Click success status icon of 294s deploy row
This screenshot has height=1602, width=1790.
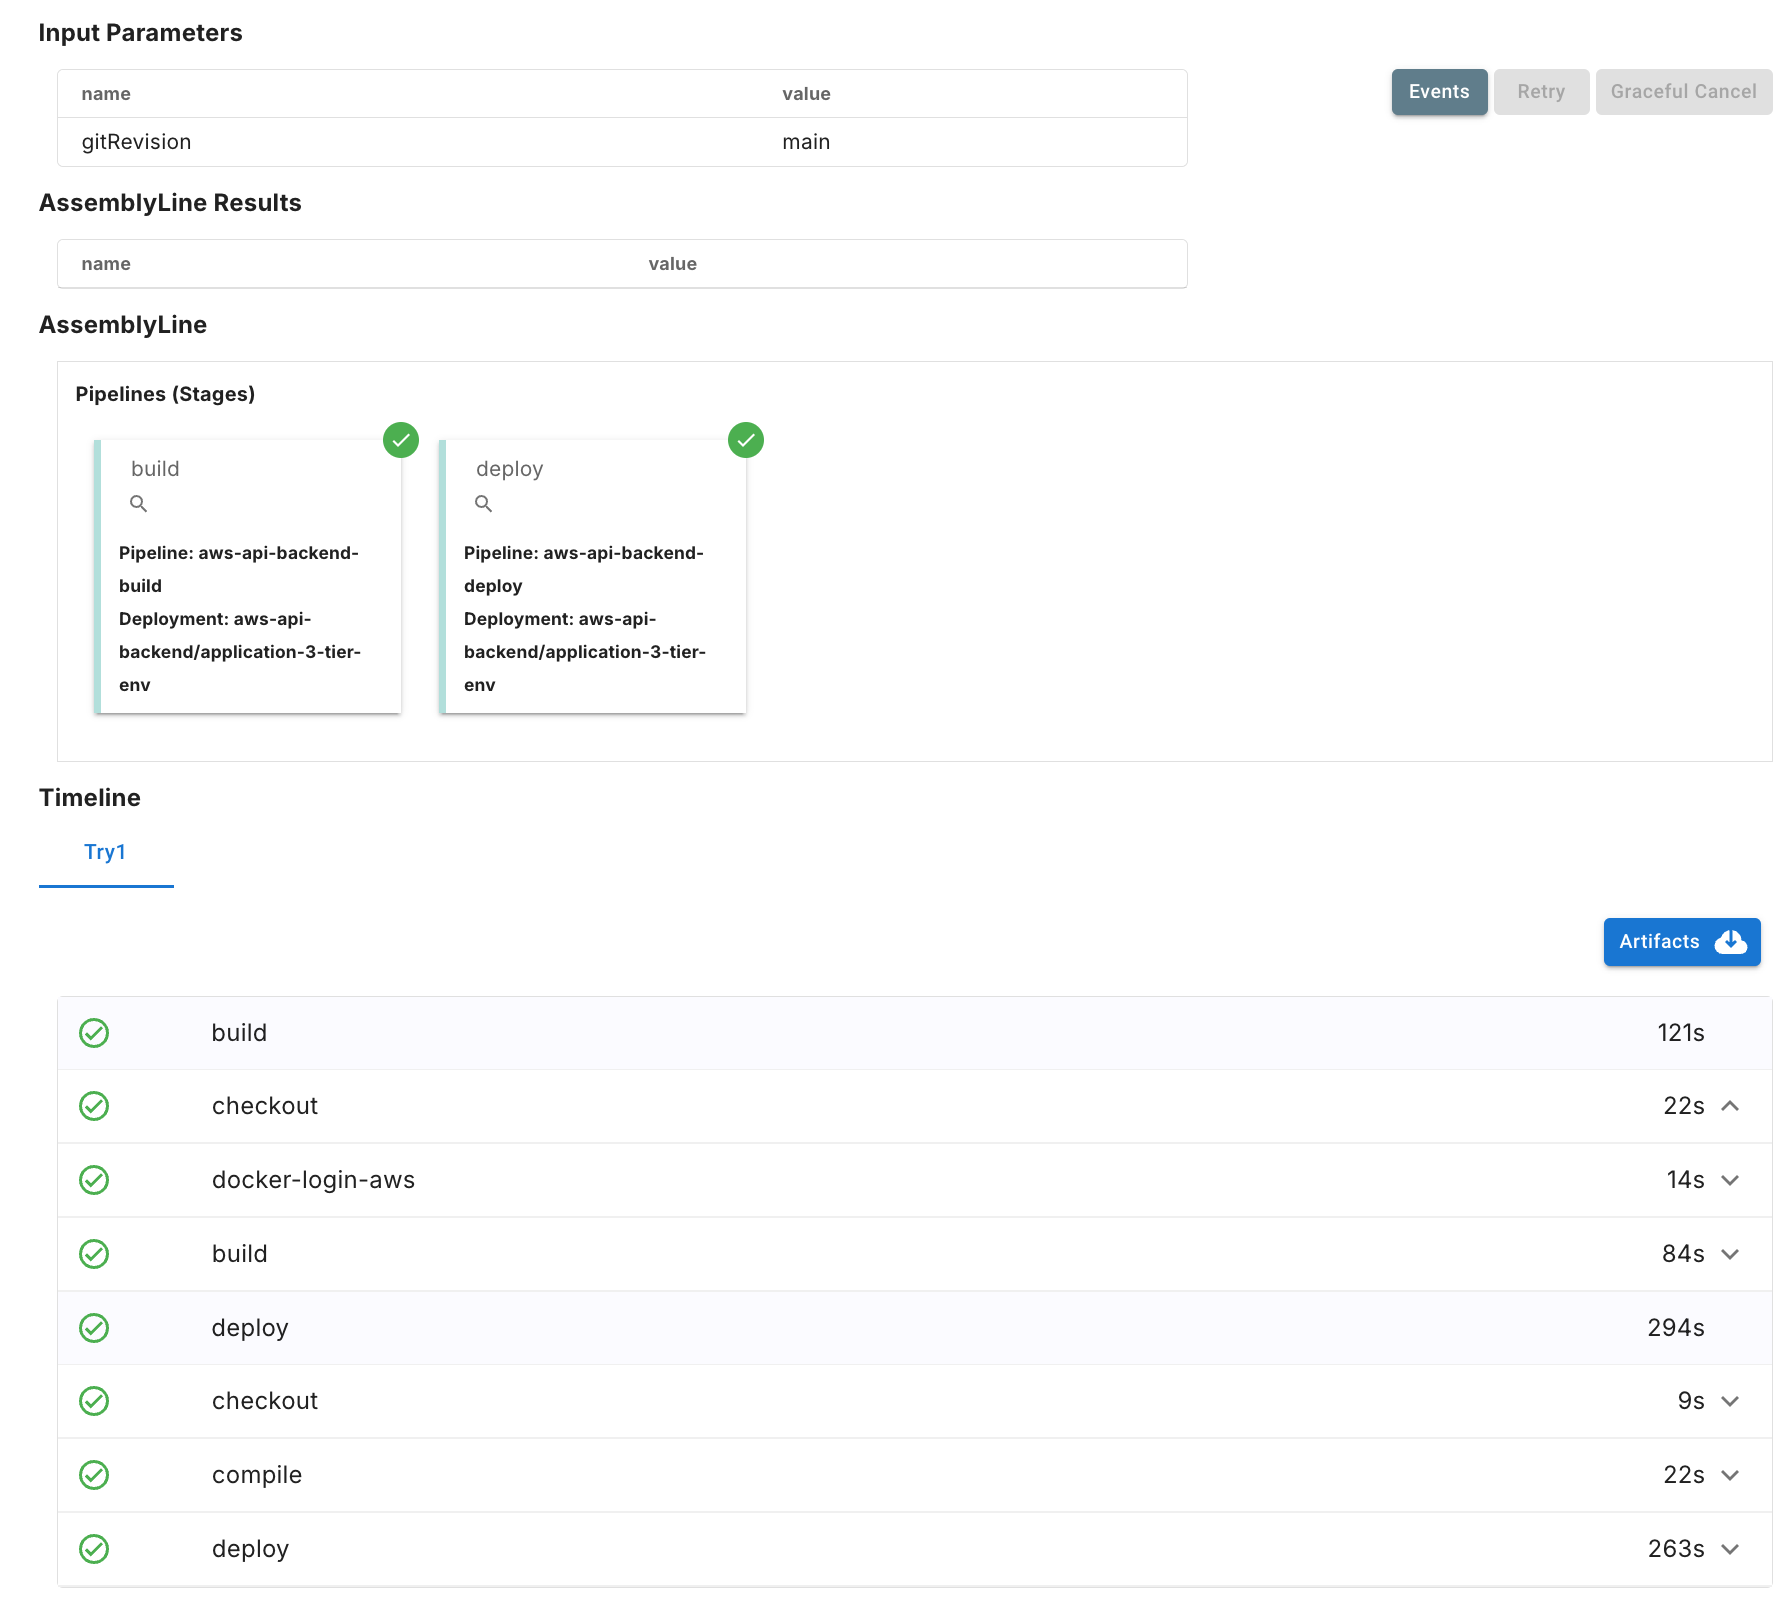click(94, 1328)
